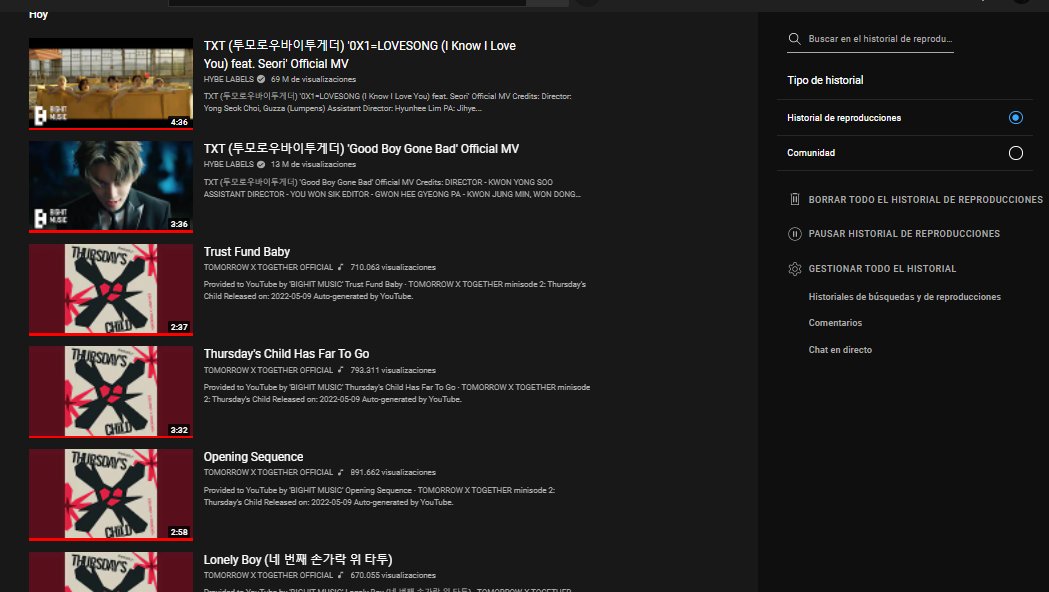Image resolution: width=1049 pixels, height=592 pixels.
Task: Click the music note icon on Trust Fund Baby row
Action: coord(340,267)
